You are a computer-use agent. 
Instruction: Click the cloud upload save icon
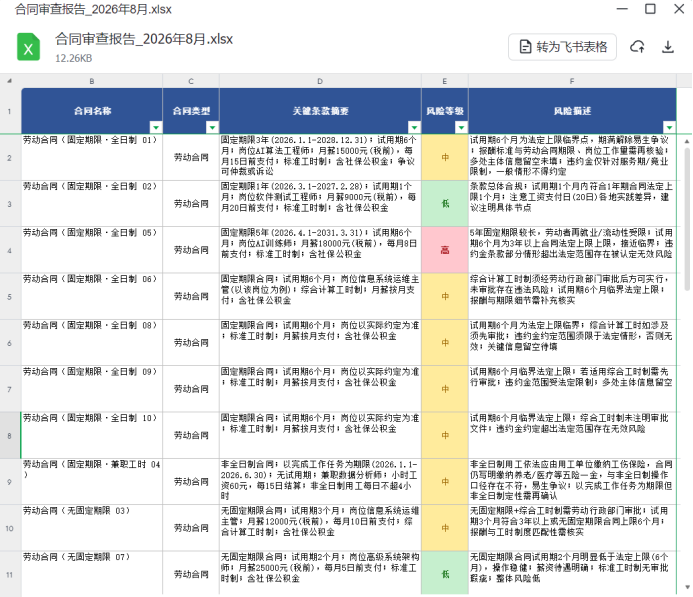pos(637,47)
